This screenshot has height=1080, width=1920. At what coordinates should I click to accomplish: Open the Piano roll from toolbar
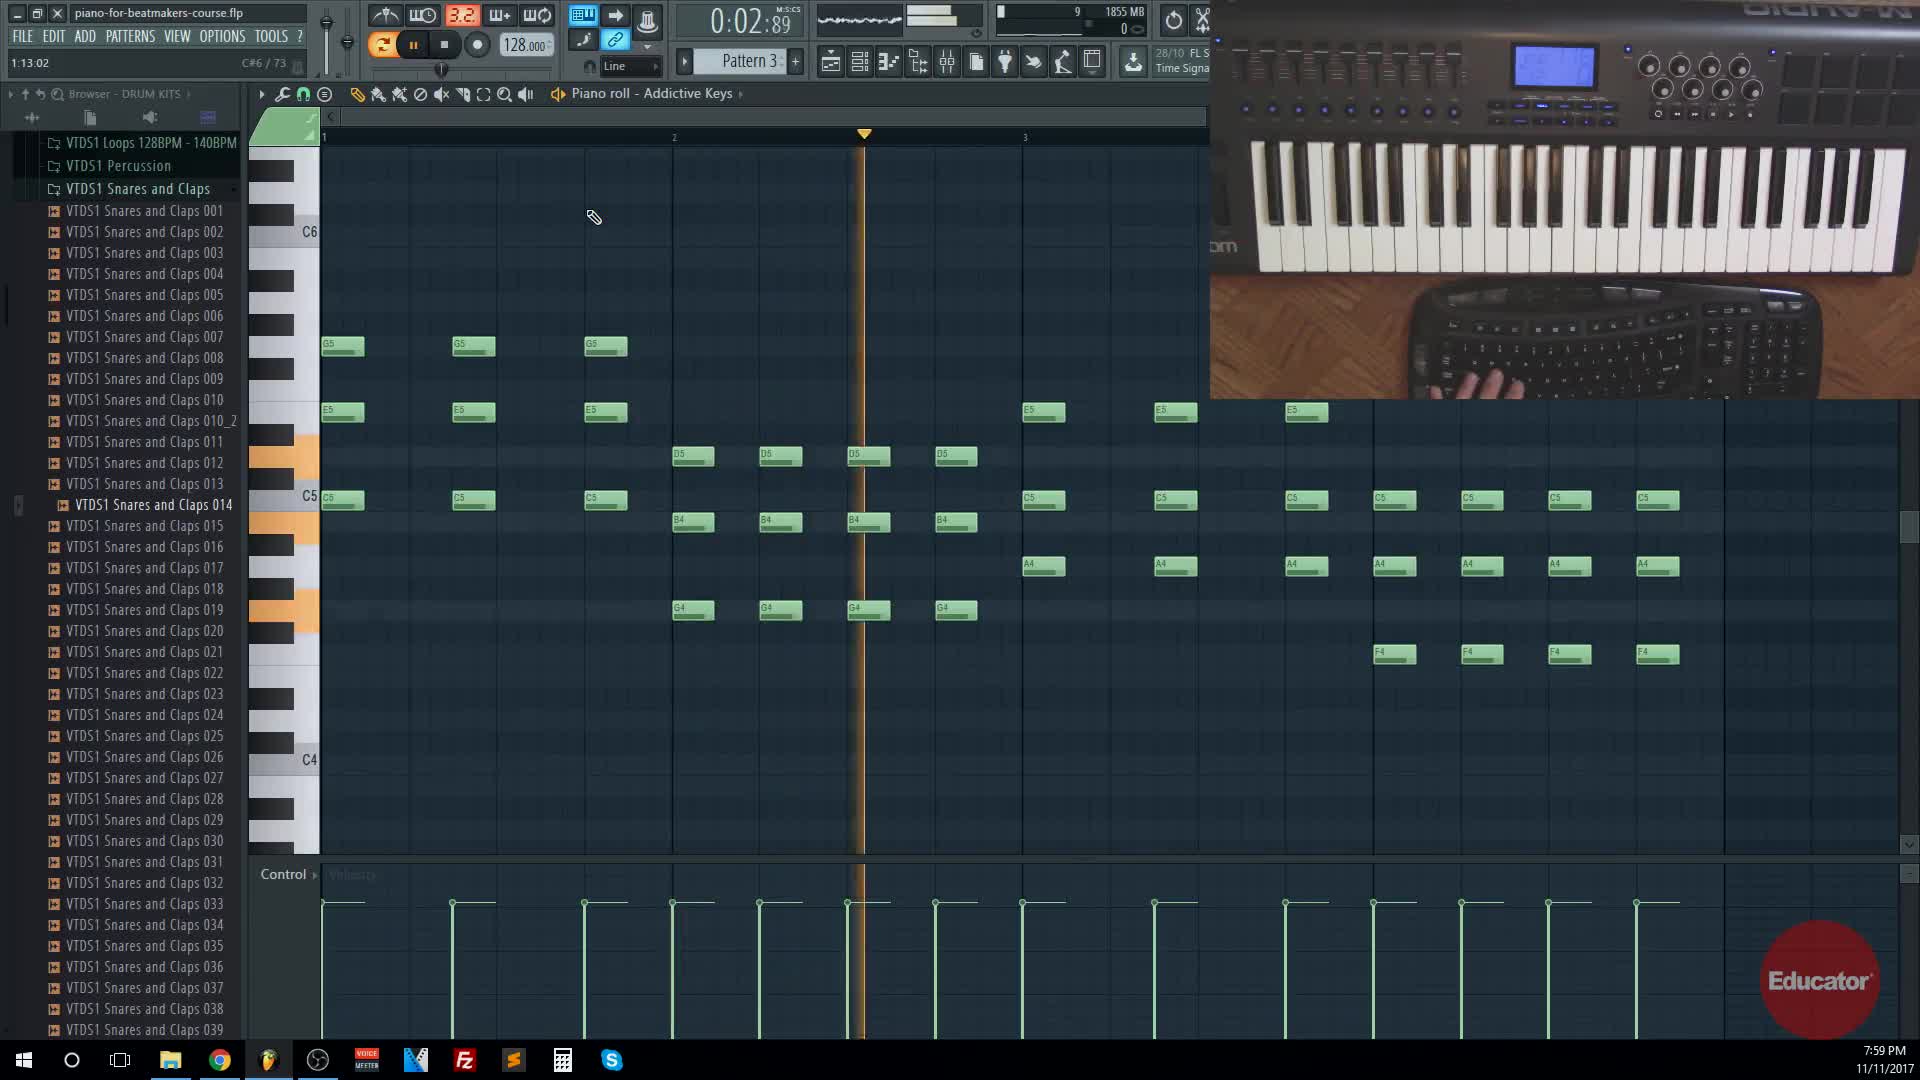click(x=888, y=62)
